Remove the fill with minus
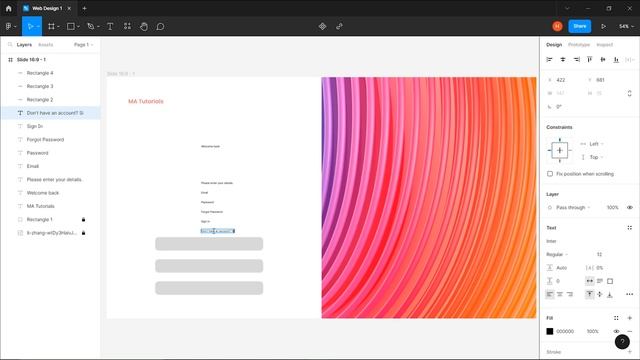The image size is (640, 360). click(629, 331)
